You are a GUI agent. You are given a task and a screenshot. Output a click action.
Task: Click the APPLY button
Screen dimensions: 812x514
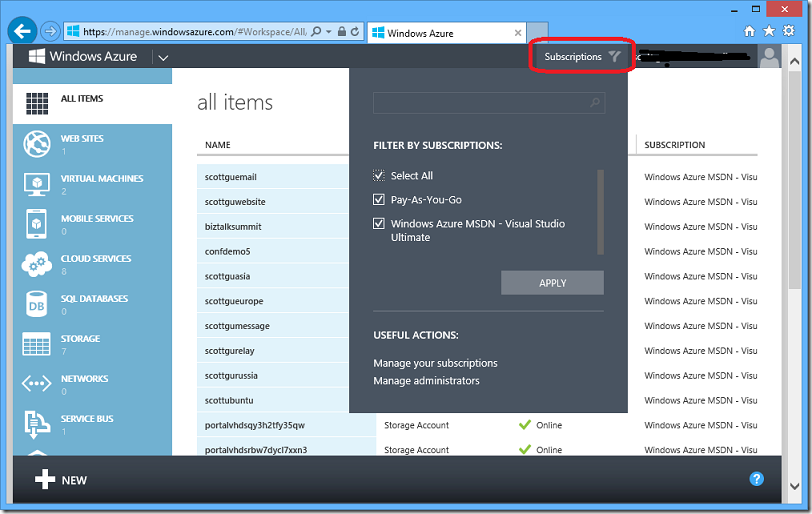click(552, 283)
